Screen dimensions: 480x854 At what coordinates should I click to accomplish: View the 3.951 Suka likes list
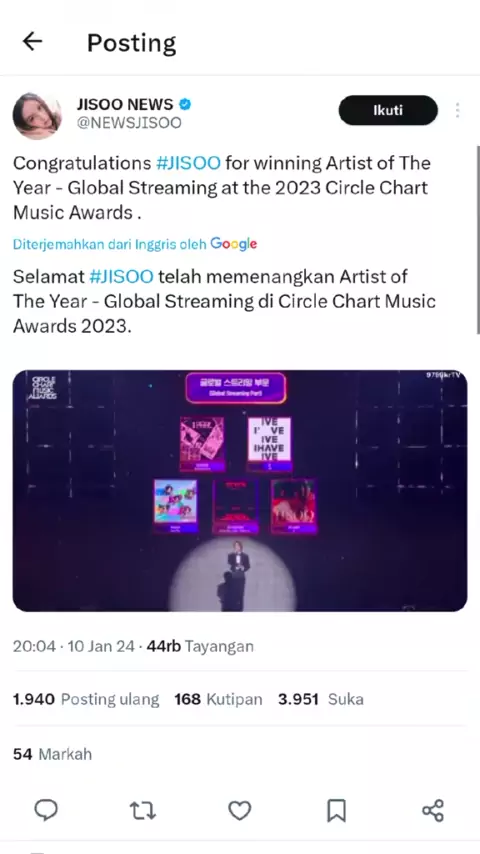(320, 699)
